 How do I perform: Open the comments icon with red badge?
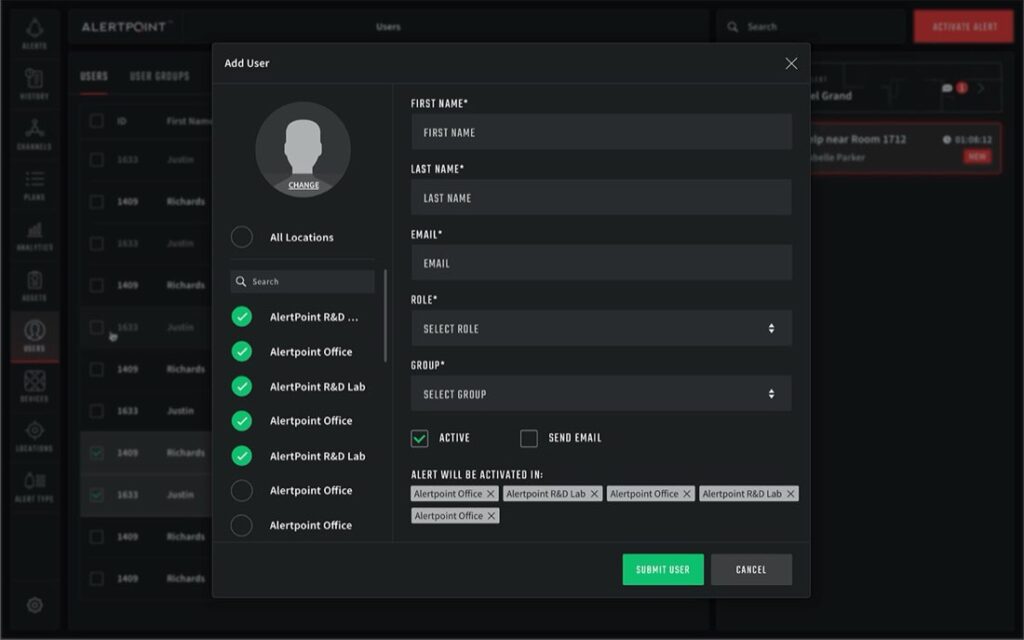click(x=953, y=88)
